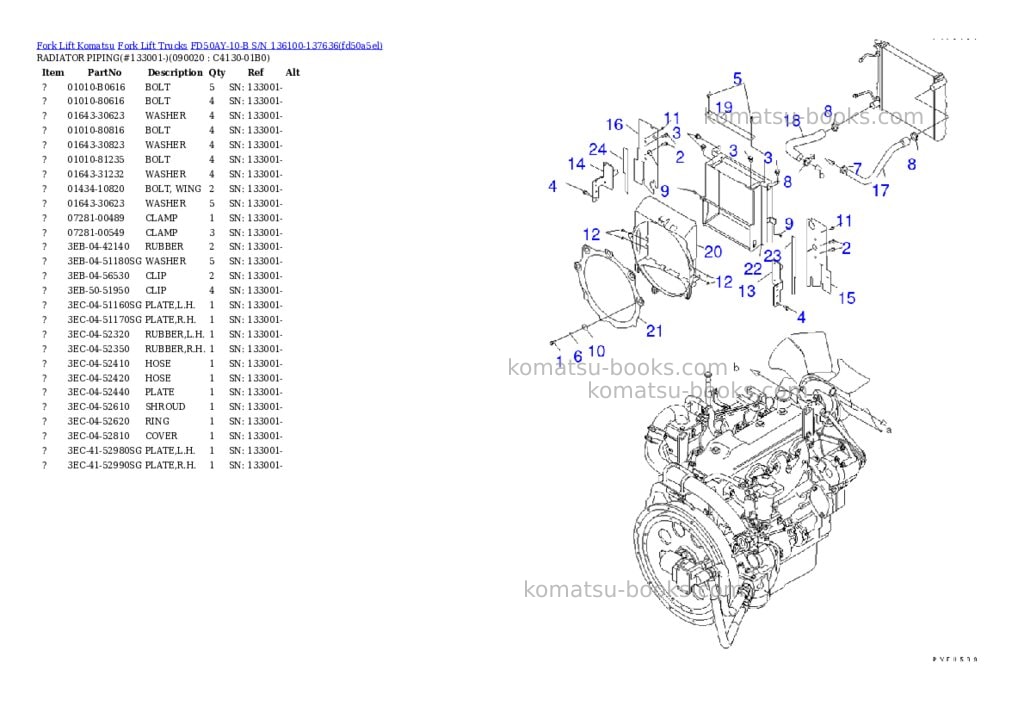Click the Item column header
This screenshot has width=1024, height=725.
[53, 72]
